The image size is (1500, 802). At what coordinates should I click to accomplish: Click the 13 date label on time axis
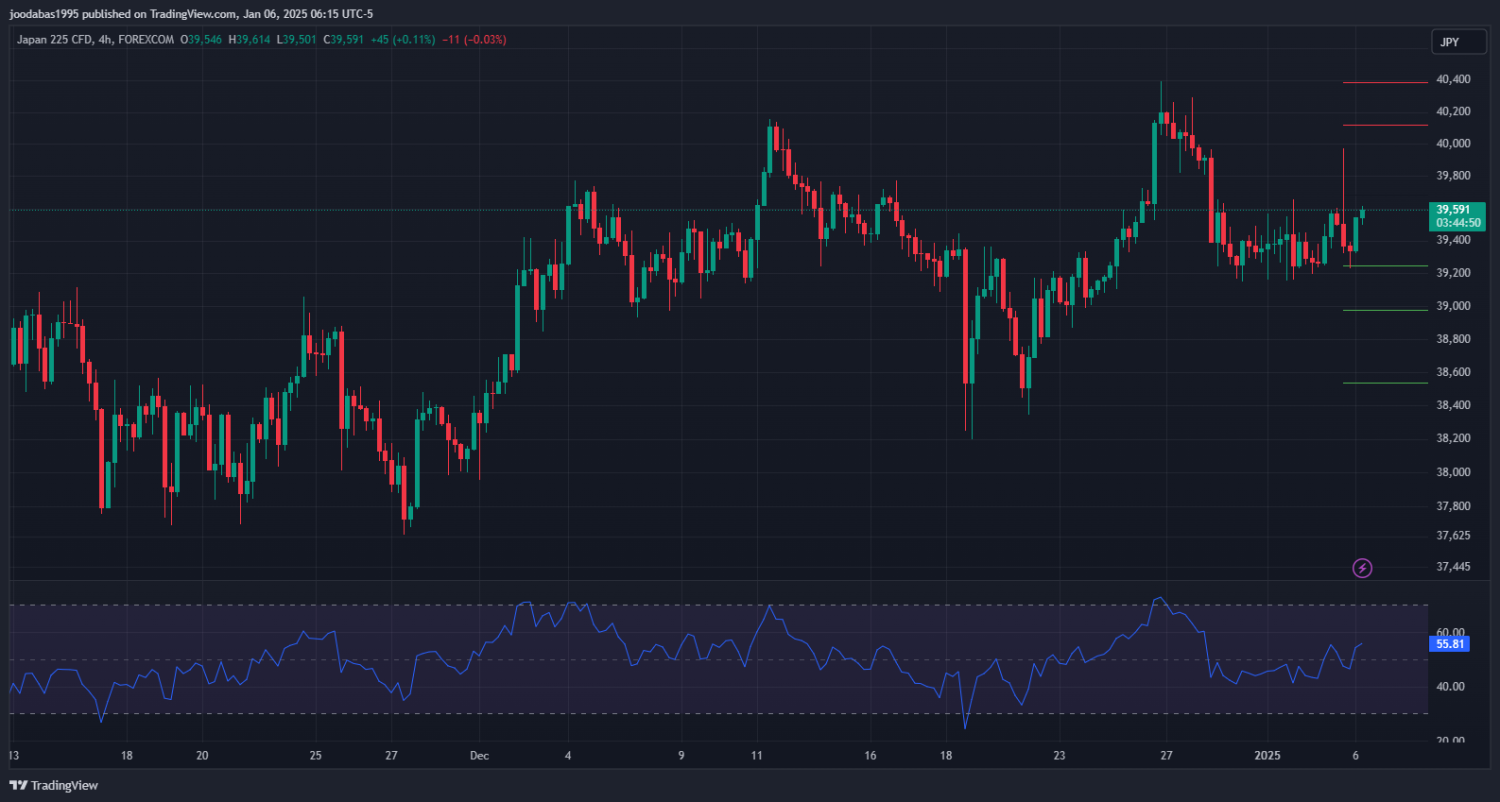13,755
